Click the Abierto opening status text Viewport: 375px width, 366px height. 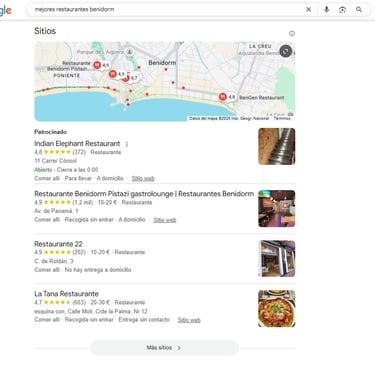pyautogui.click(x=43, y=170)
